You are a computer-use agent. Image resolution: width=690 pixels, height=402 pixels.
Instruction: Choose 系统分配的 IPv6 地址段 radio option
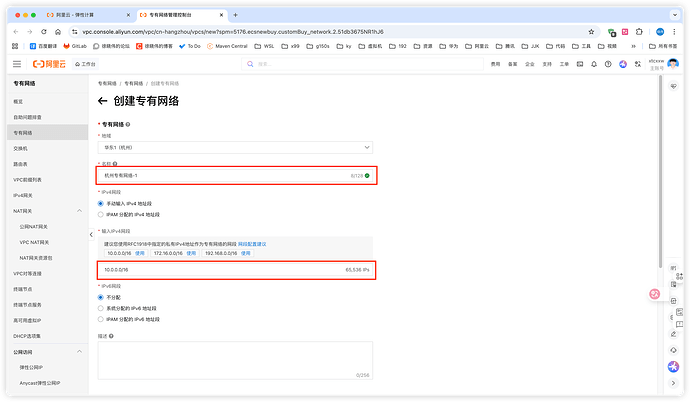(x=100, y=308)
